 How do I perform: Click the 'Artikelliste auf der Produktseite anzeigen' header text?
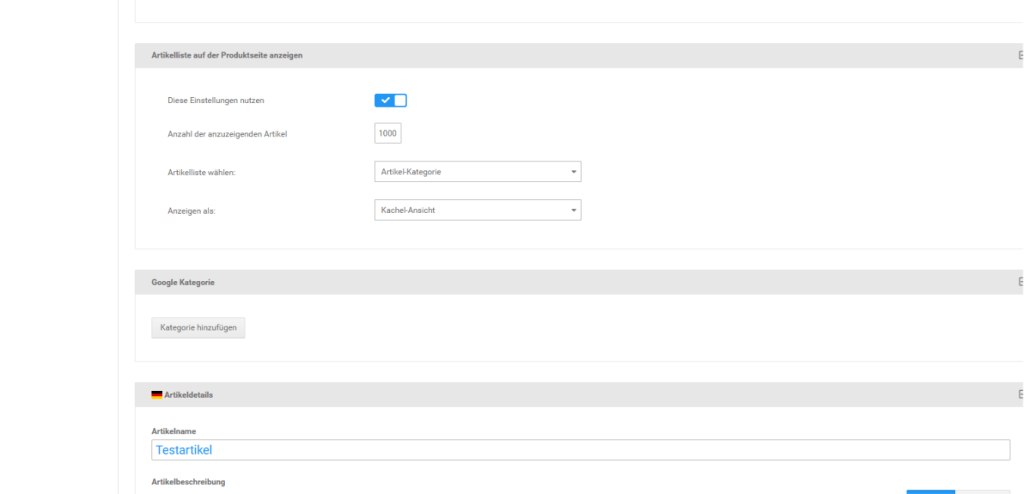point(227,56)
